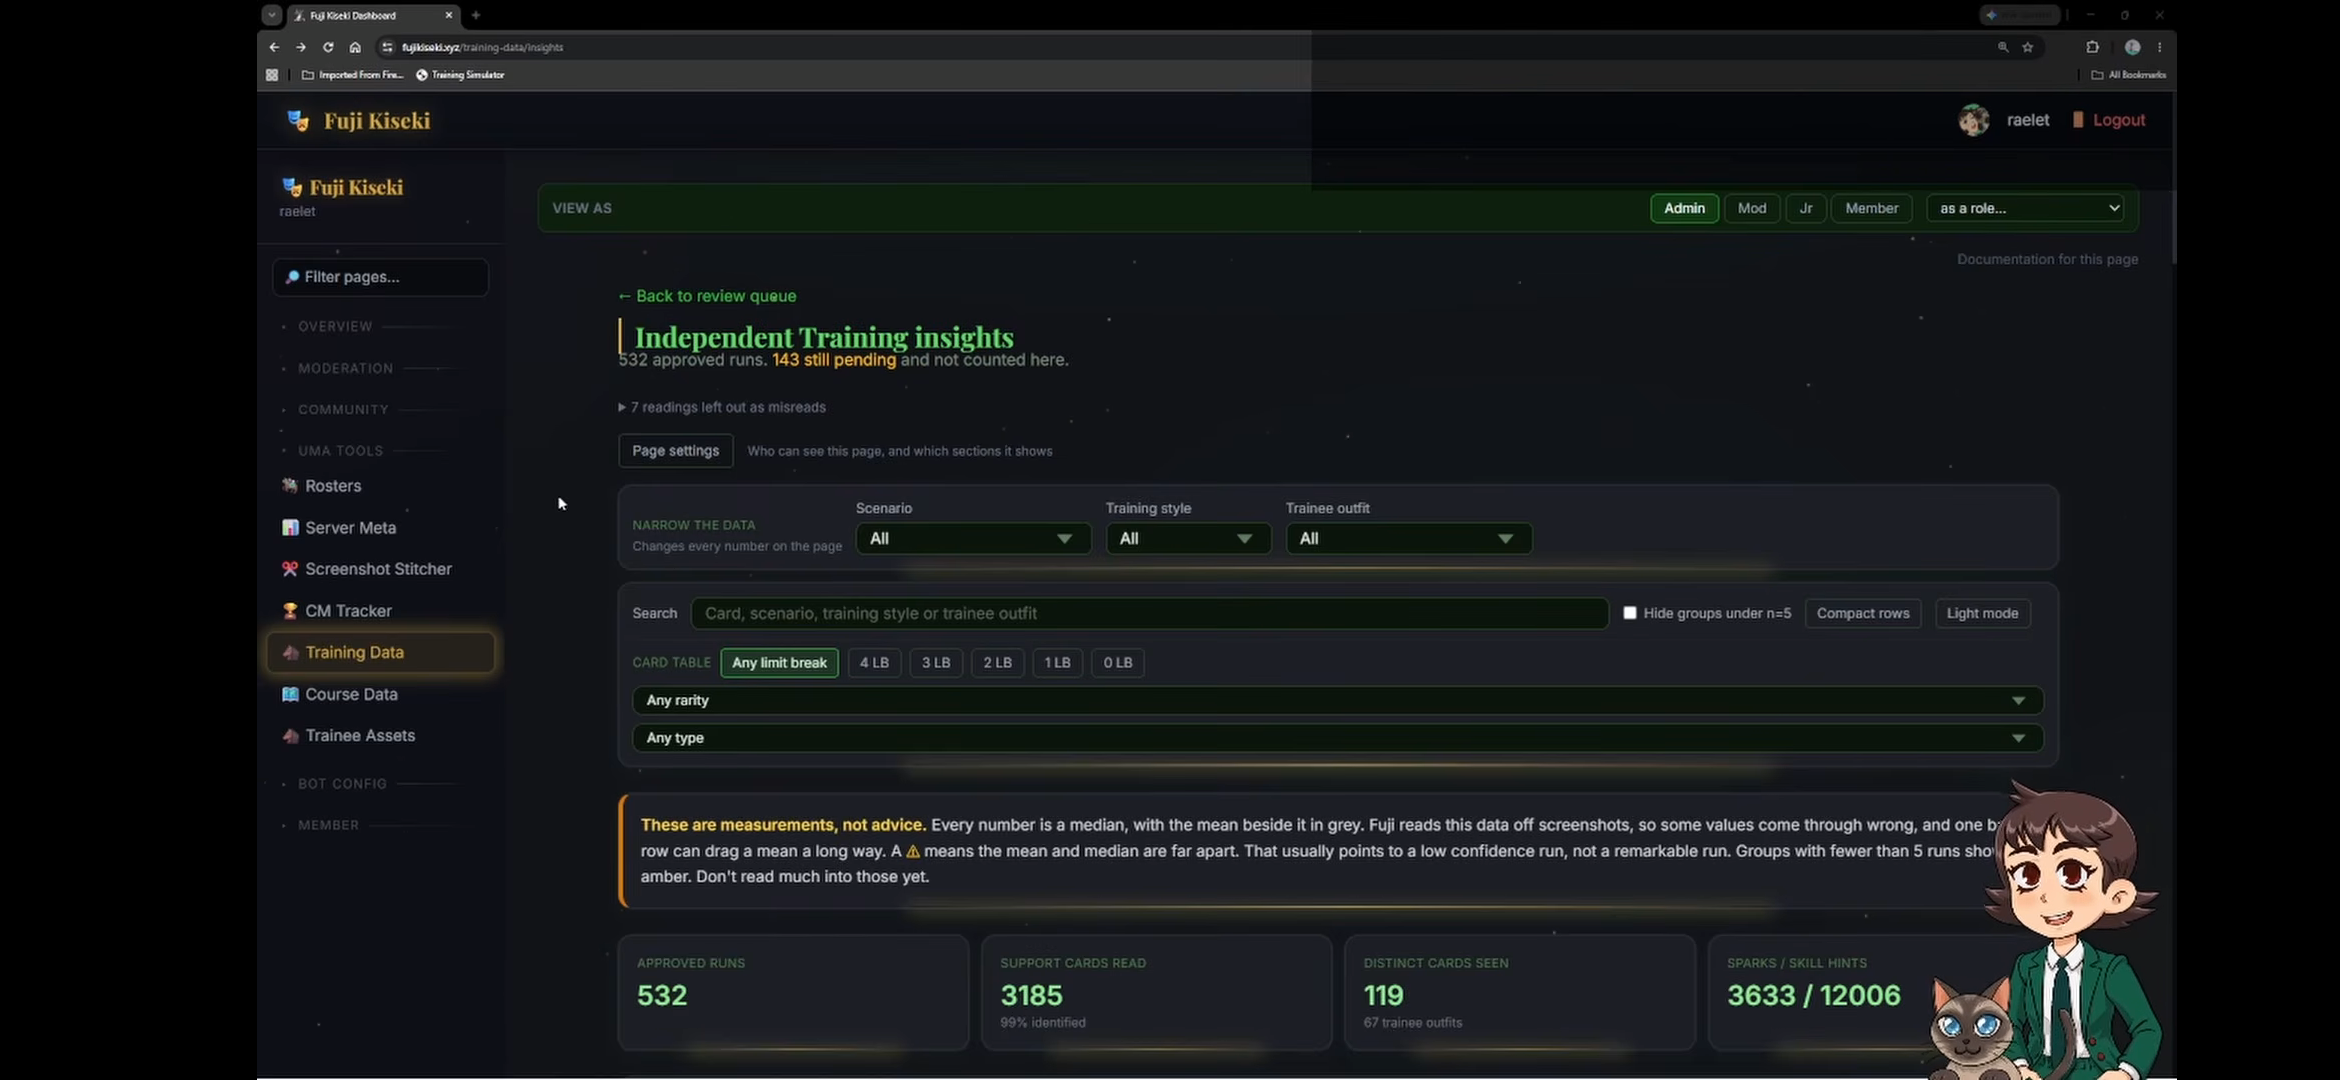This screenshot has width=2340, height=1080.
Task: Open Page settings
Action: click(676, 451)
